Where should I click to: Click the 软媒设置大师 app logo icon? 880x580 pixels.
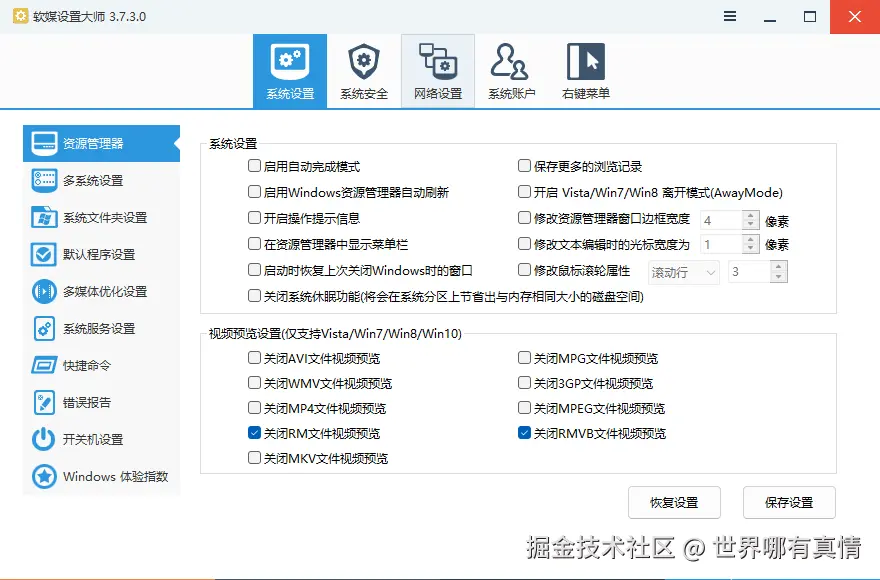(20, 16)
